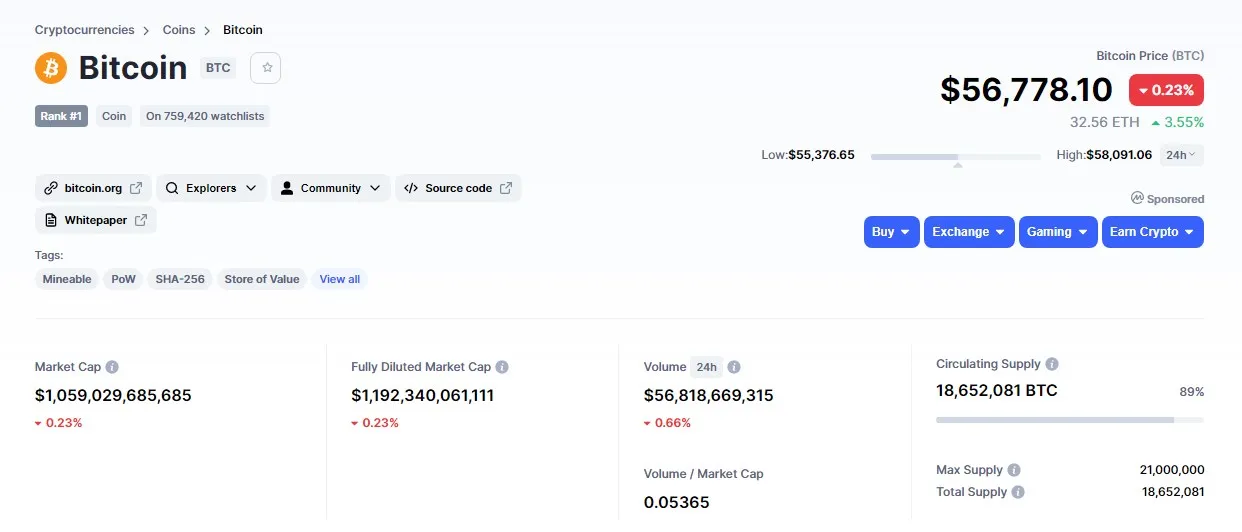Select the Mineable tag
Image resolution: width=1242 pixels, height=532 pixels.
[67, 279]
